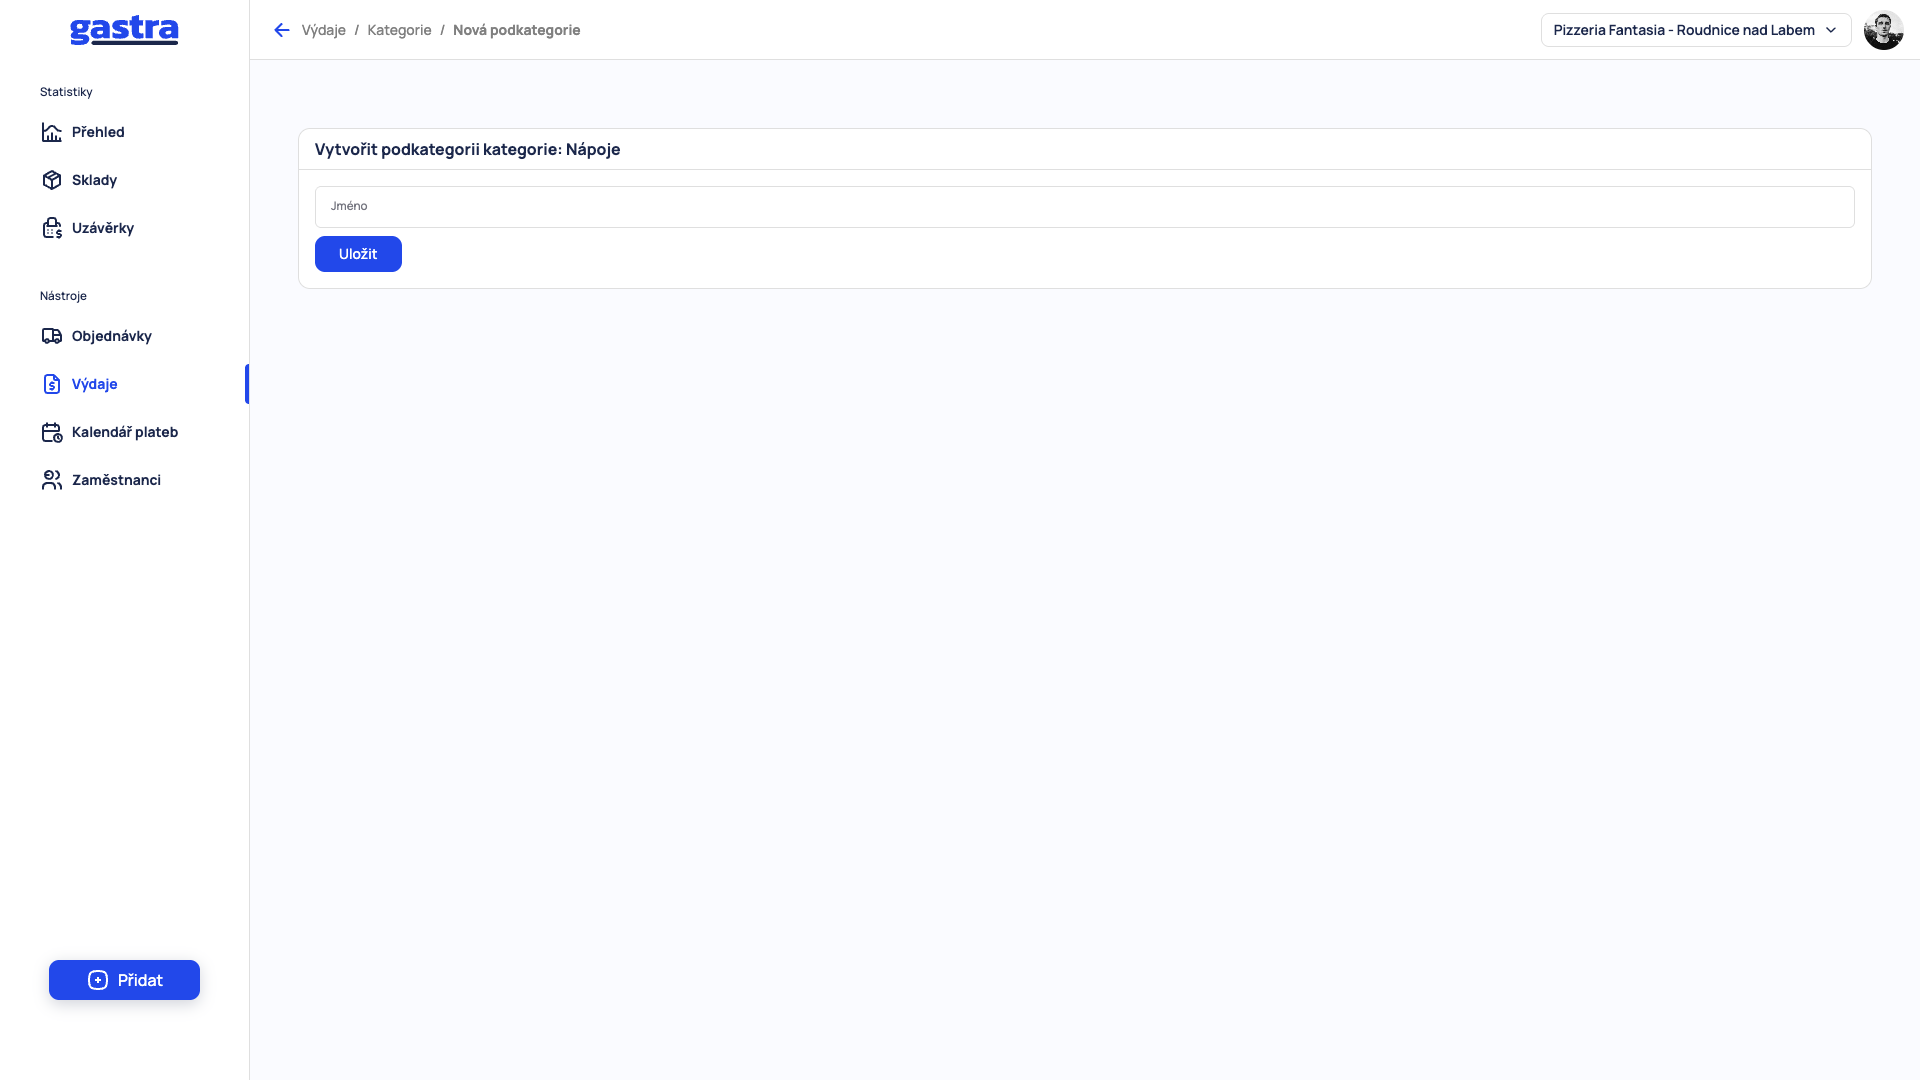The image size is (1920, 1080).
Task: Navigate to Výdaje breadcrumb
Action: [x=323, y=30]
